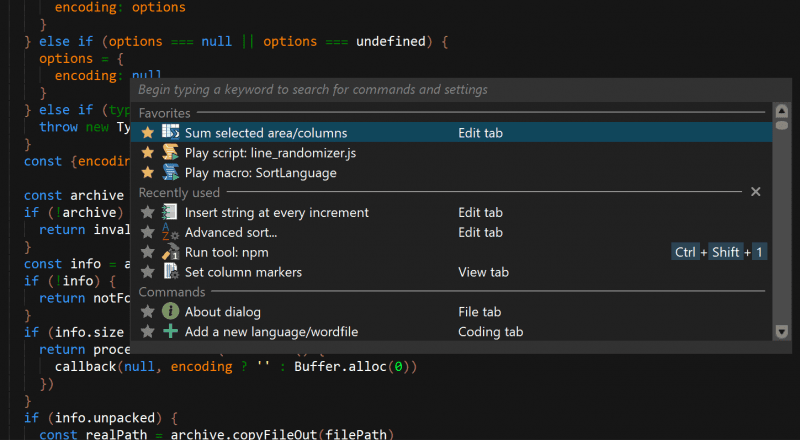Click the word undefined in the code
Image resolution: width=800 pixels, height=440 pixels.
tap(391, 41)
